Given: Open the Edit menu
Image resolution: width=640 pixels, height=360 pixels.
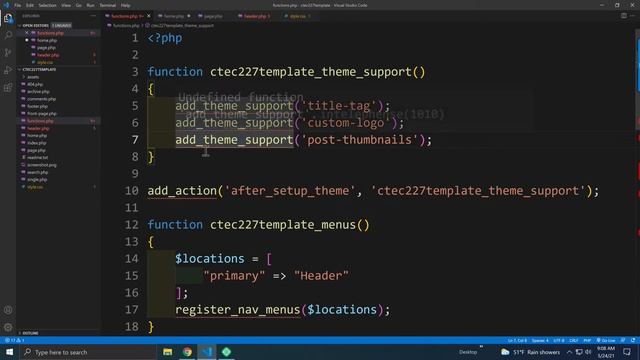Looking at the screenshot, I should (x=30, y=5).
